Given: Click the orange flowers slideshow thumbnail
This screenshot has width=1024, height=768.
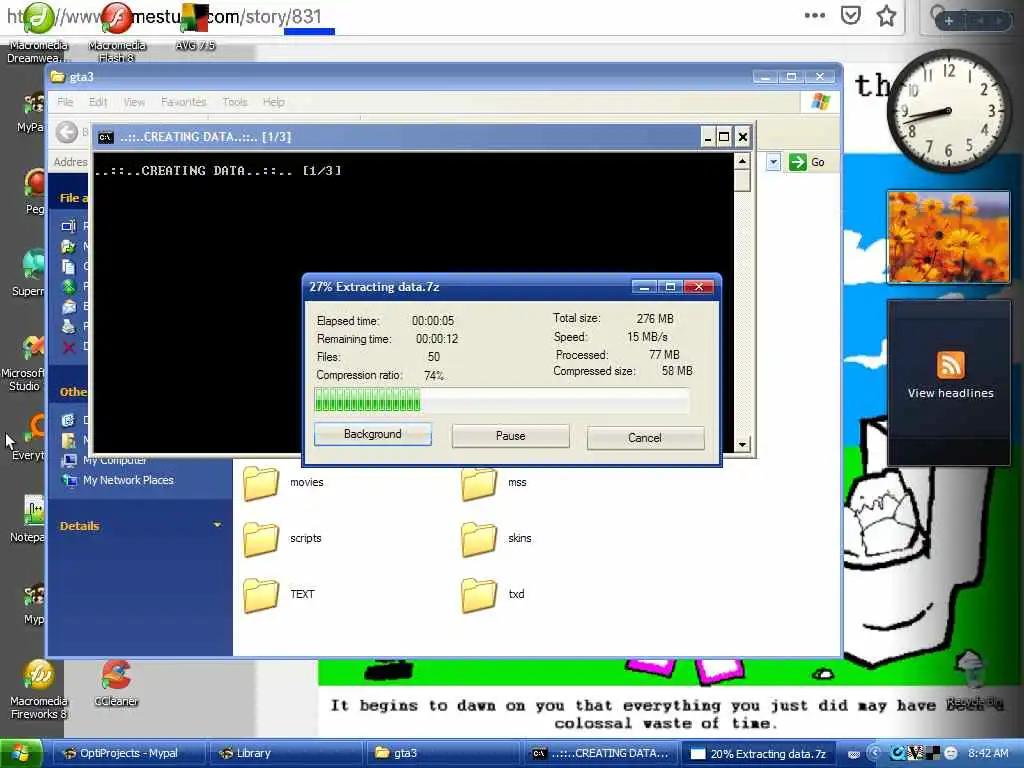Looking at the screenshot, I should pos(948,237).
